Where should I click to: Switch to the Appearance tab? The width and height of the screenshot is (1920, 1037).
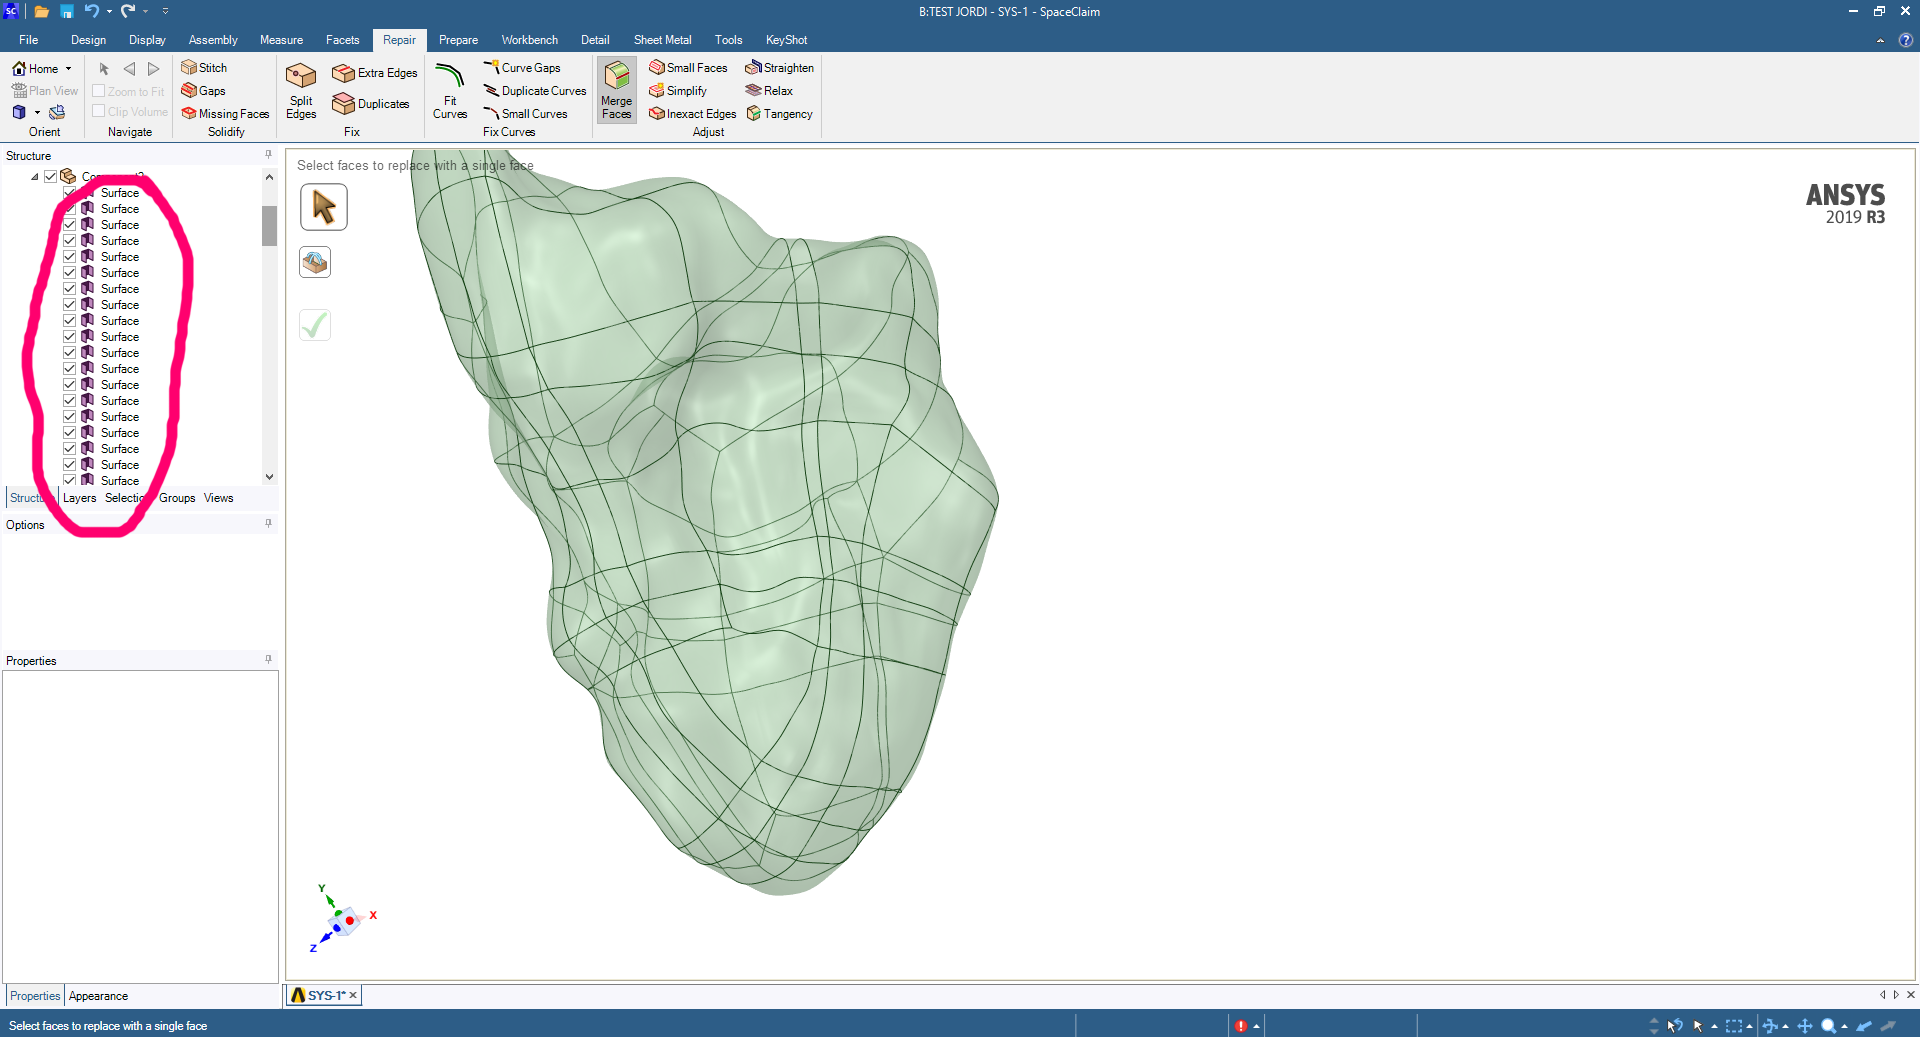[x=98, y=996]
